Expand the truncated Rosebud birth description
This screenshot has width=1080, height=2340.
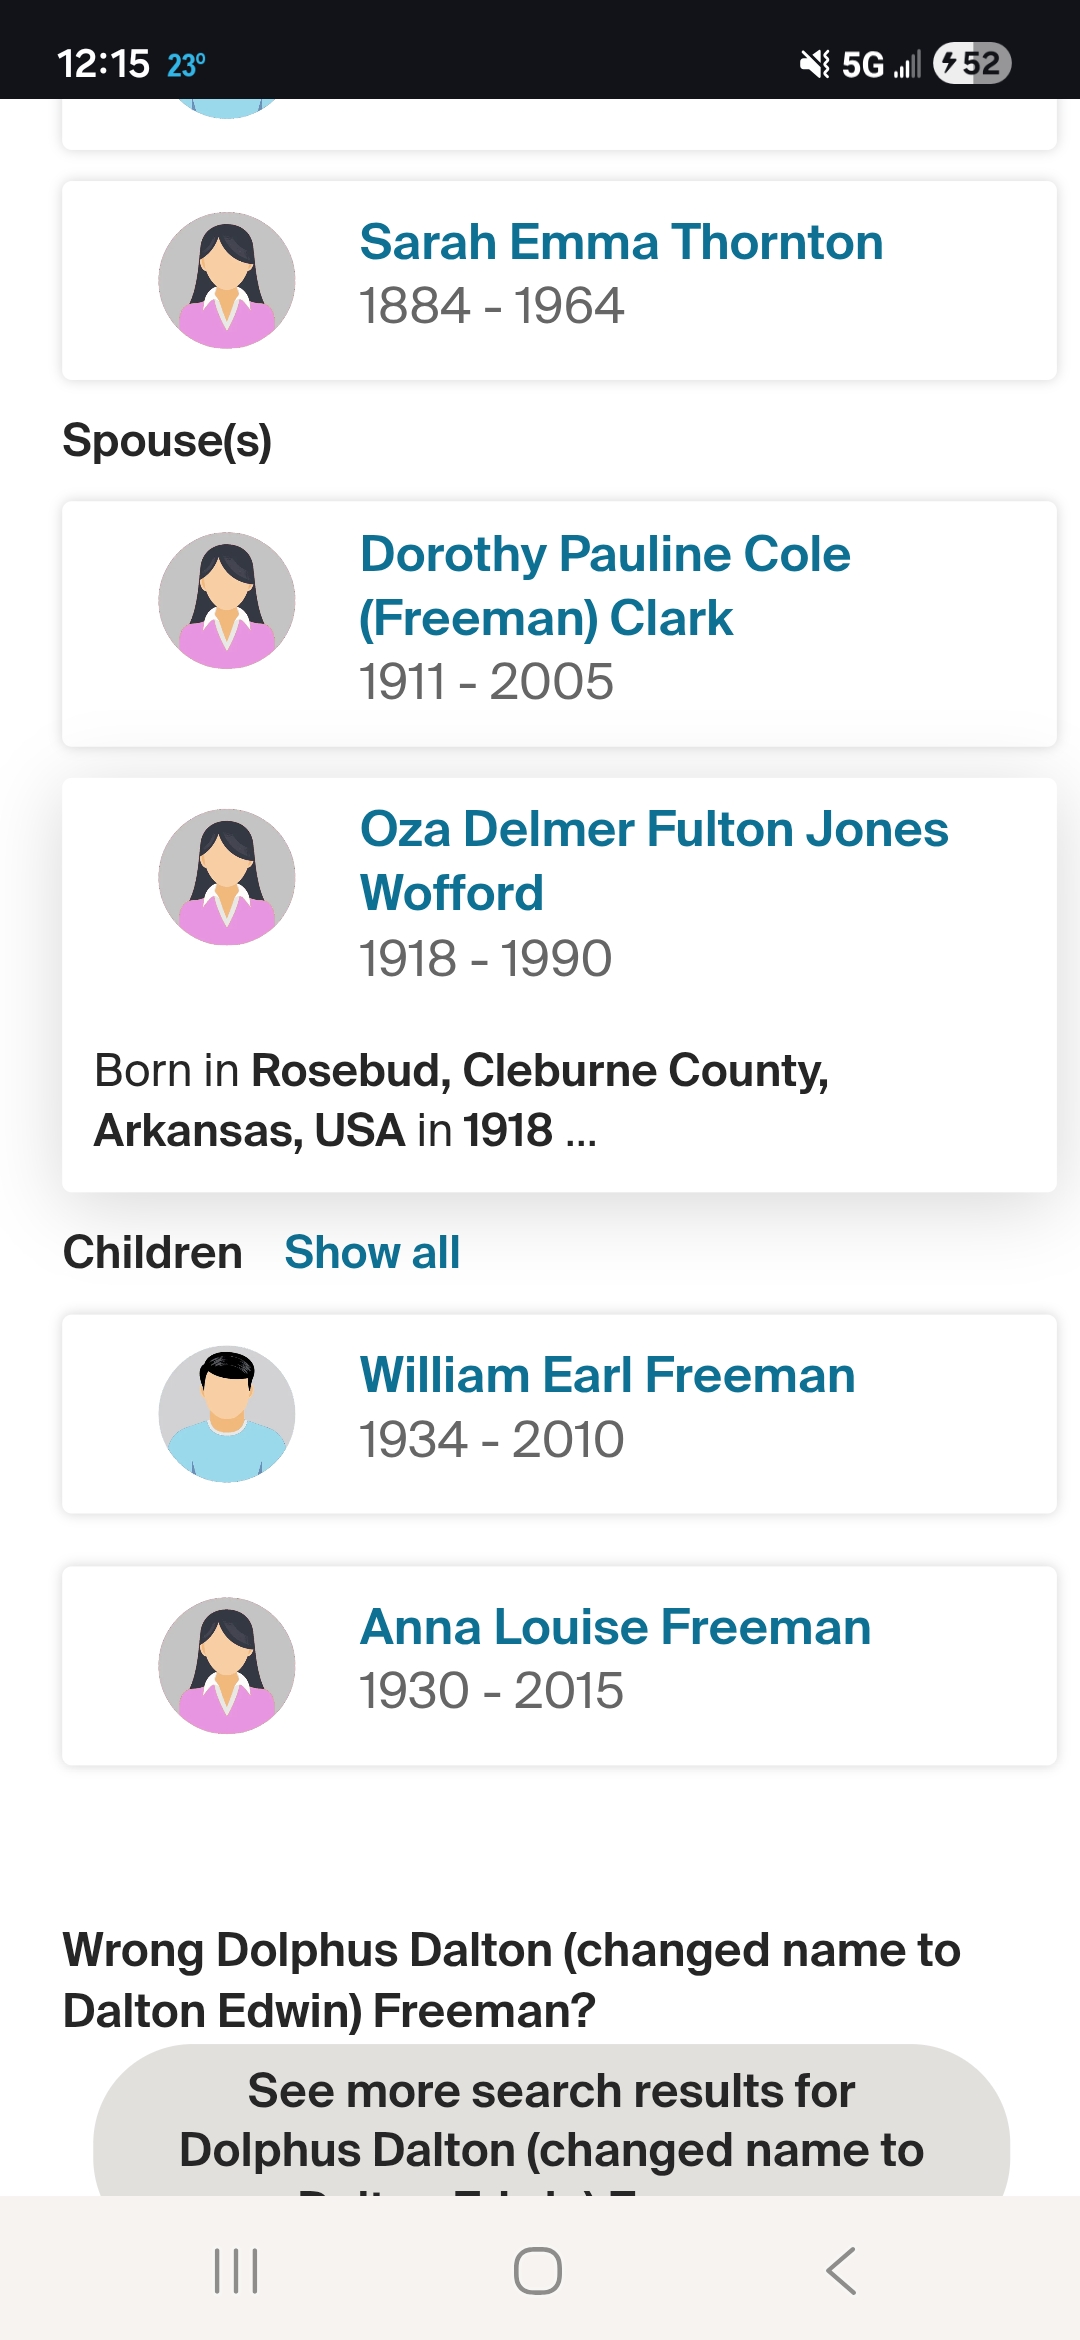(x=581, y=1132)
